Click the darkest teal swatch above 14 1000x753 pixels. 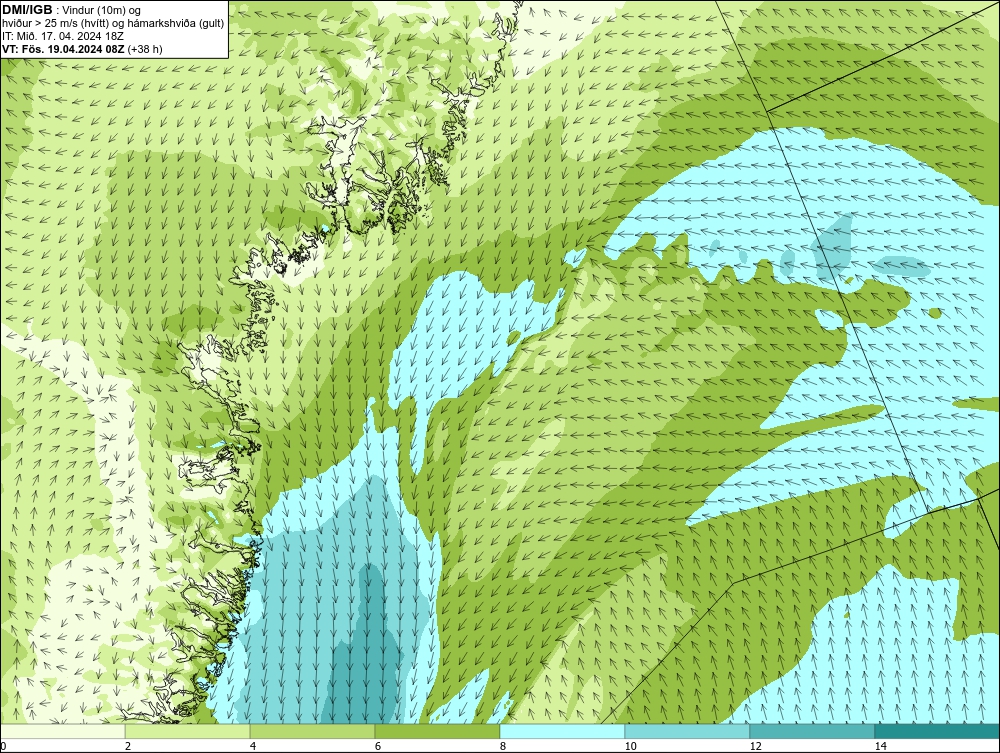(938, 731)
